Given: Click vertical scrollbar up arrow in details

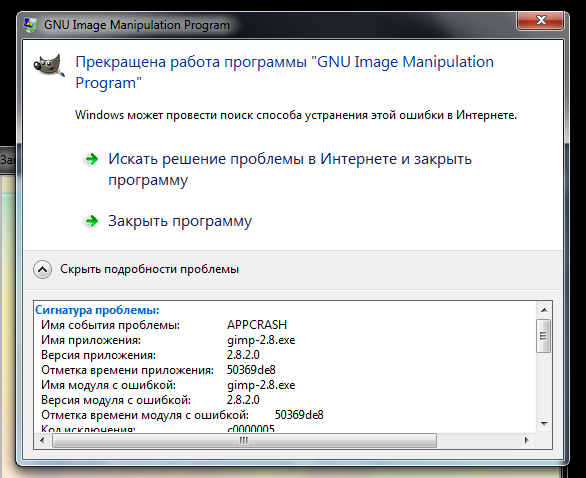Looking at the screenshot, I should [x=544, y=310].
